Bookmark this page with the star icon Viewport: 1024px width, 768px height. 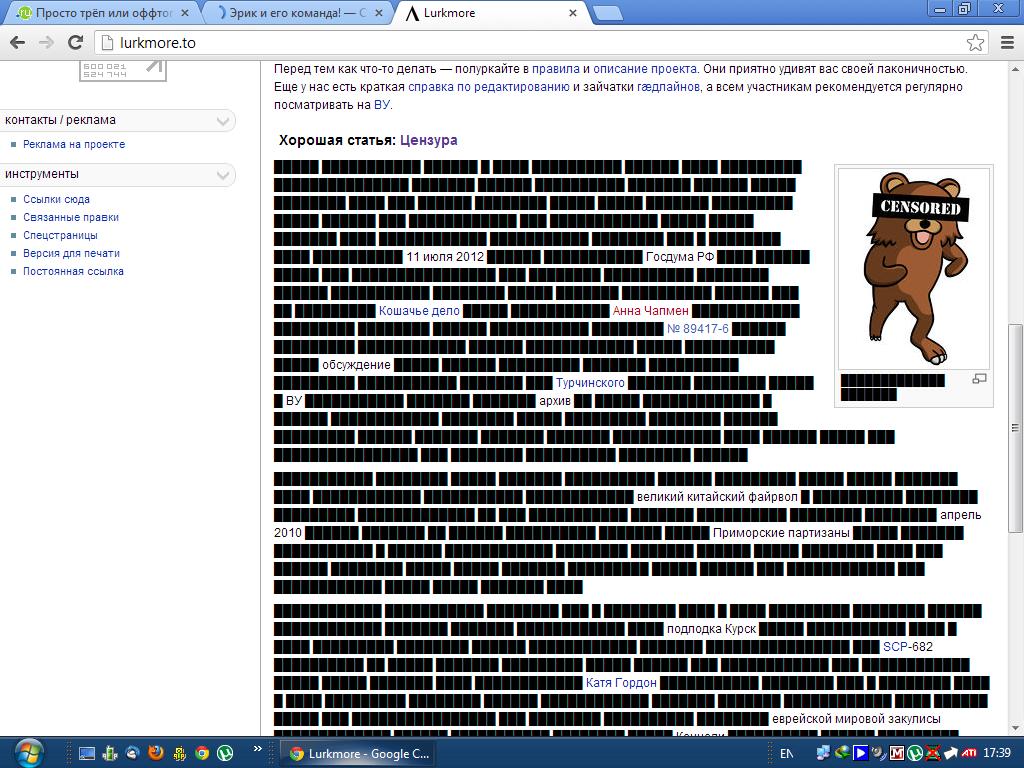(x=975, y=43)
